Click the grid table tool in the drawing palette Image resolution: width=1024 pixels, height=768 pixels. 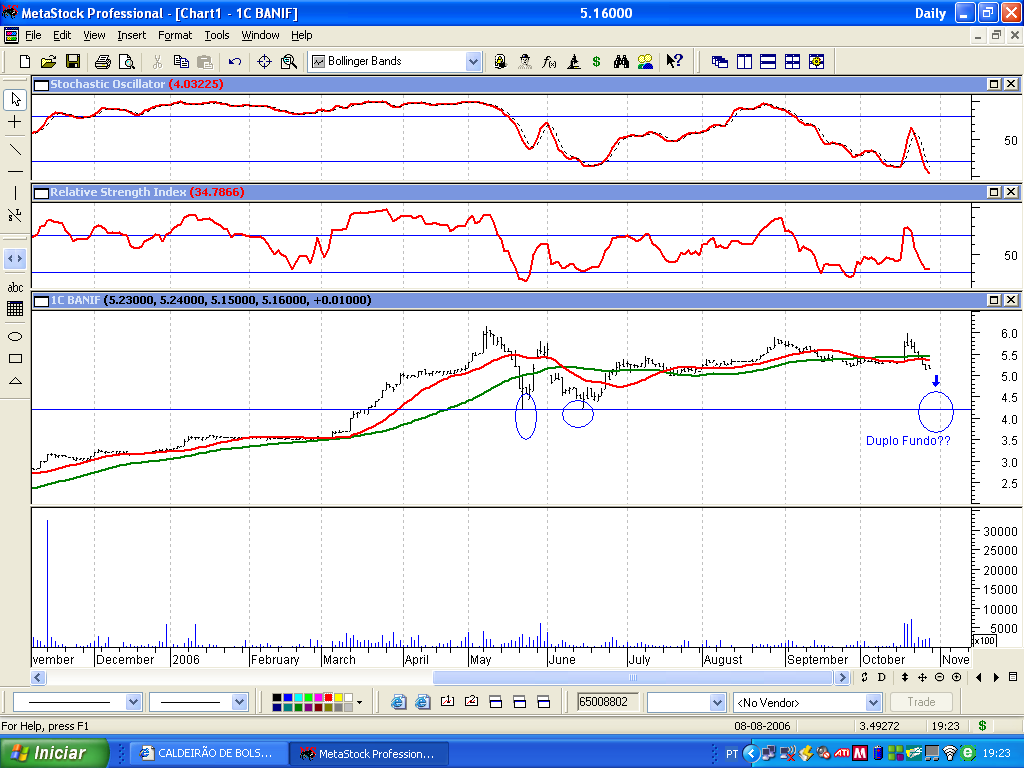coord(15,309)
